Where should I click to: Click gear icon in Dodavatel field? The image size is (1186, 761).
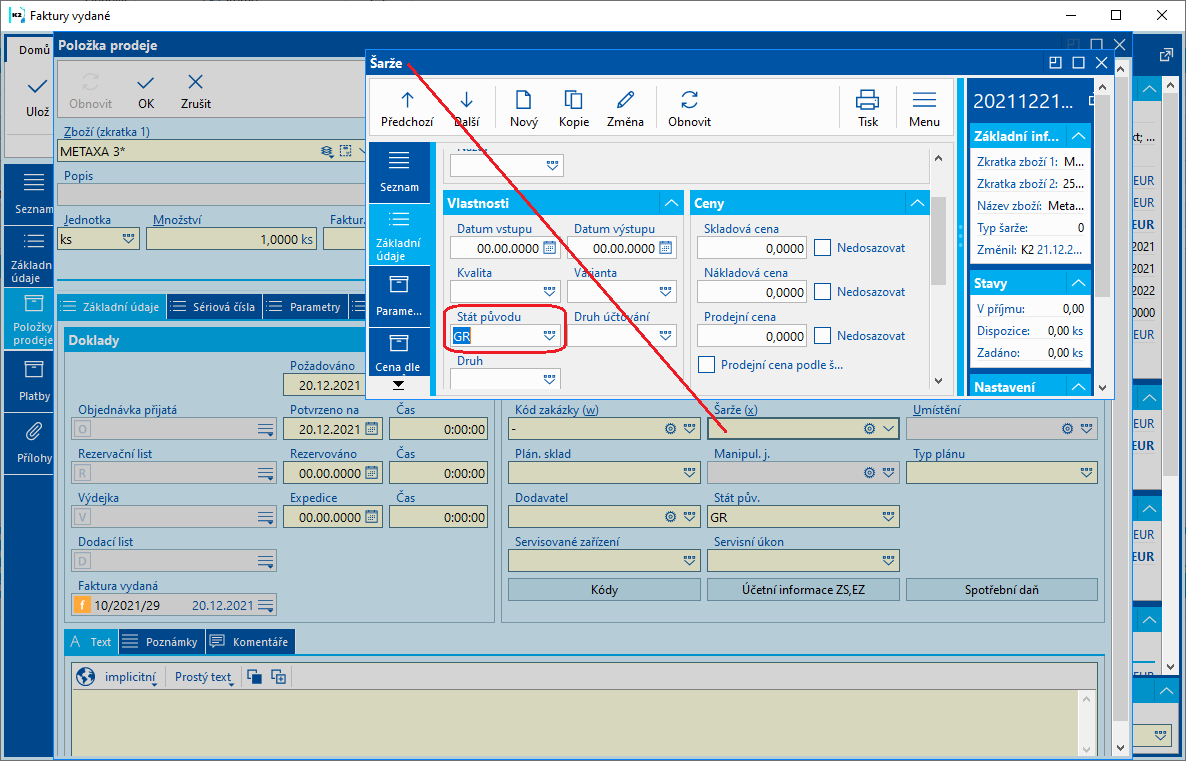click(670, 517)
